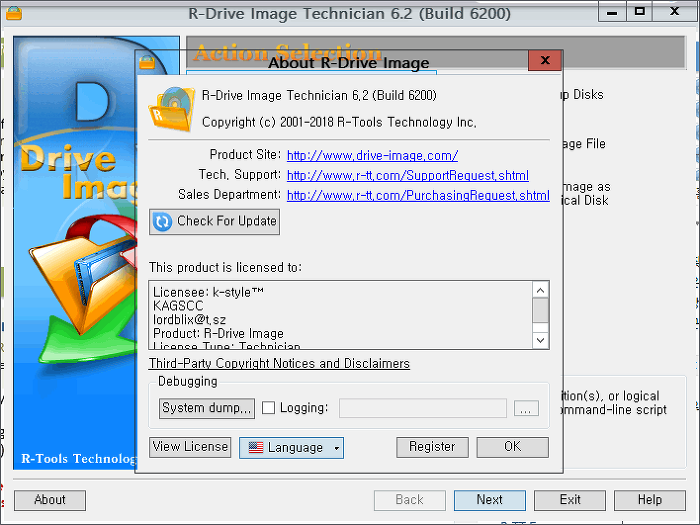Close the About R-Drive Image dialog
Image resolution: width=700 pixels, height=525 pixels.
pos(545,60)
